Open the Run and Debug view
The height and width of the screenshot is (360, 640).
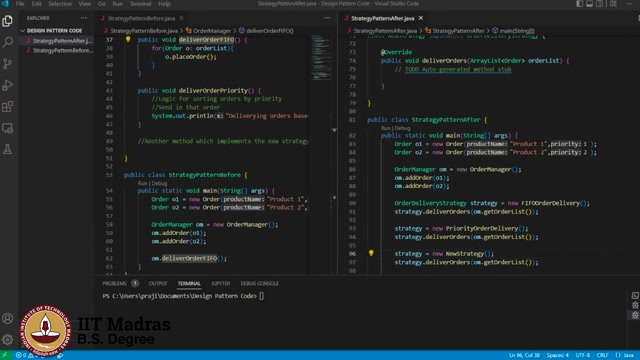[7, 85]
